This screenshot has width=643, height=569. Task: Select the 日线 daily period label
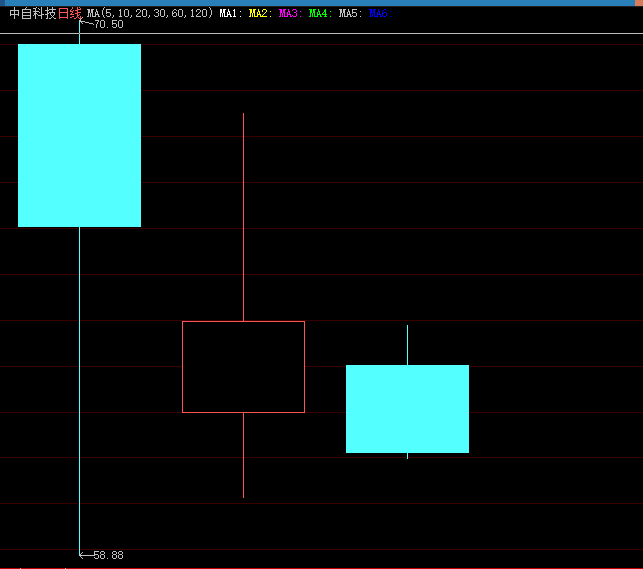pos(70,14)
